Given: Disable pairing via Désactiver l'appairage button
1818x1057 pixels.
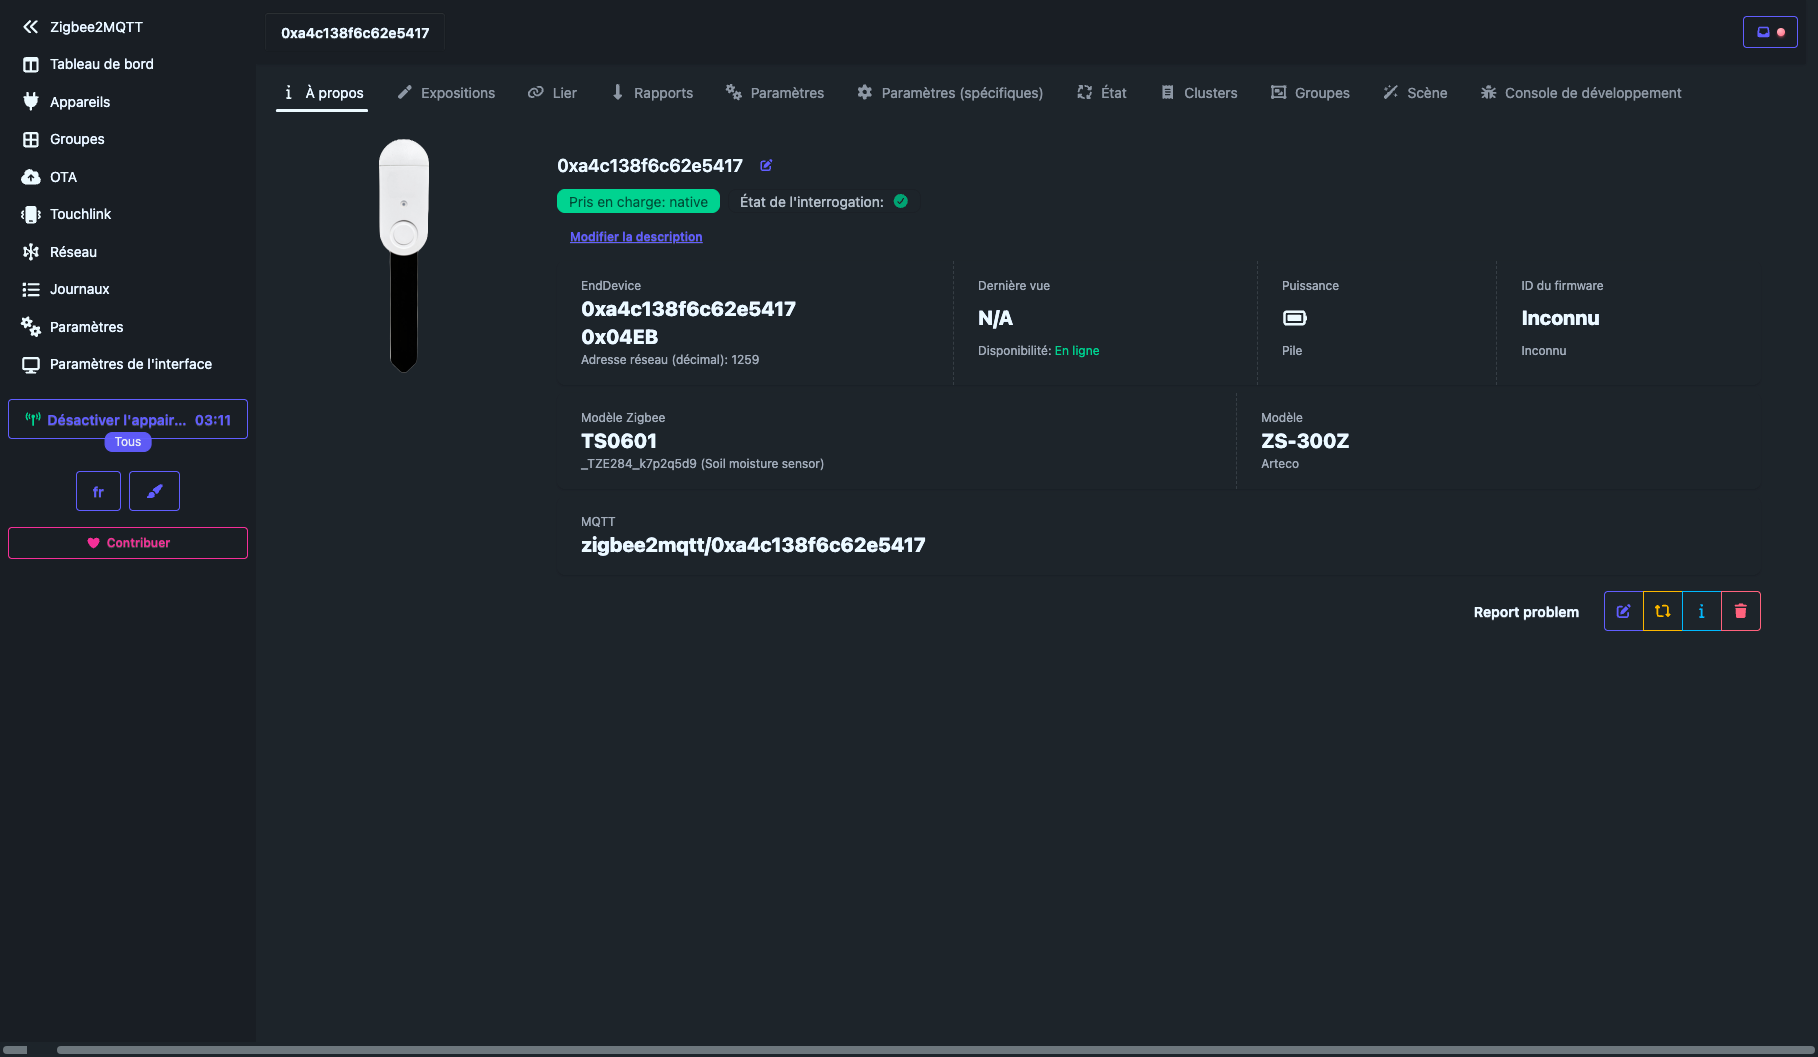Looking at the screenshot, I should coord(127,419).
